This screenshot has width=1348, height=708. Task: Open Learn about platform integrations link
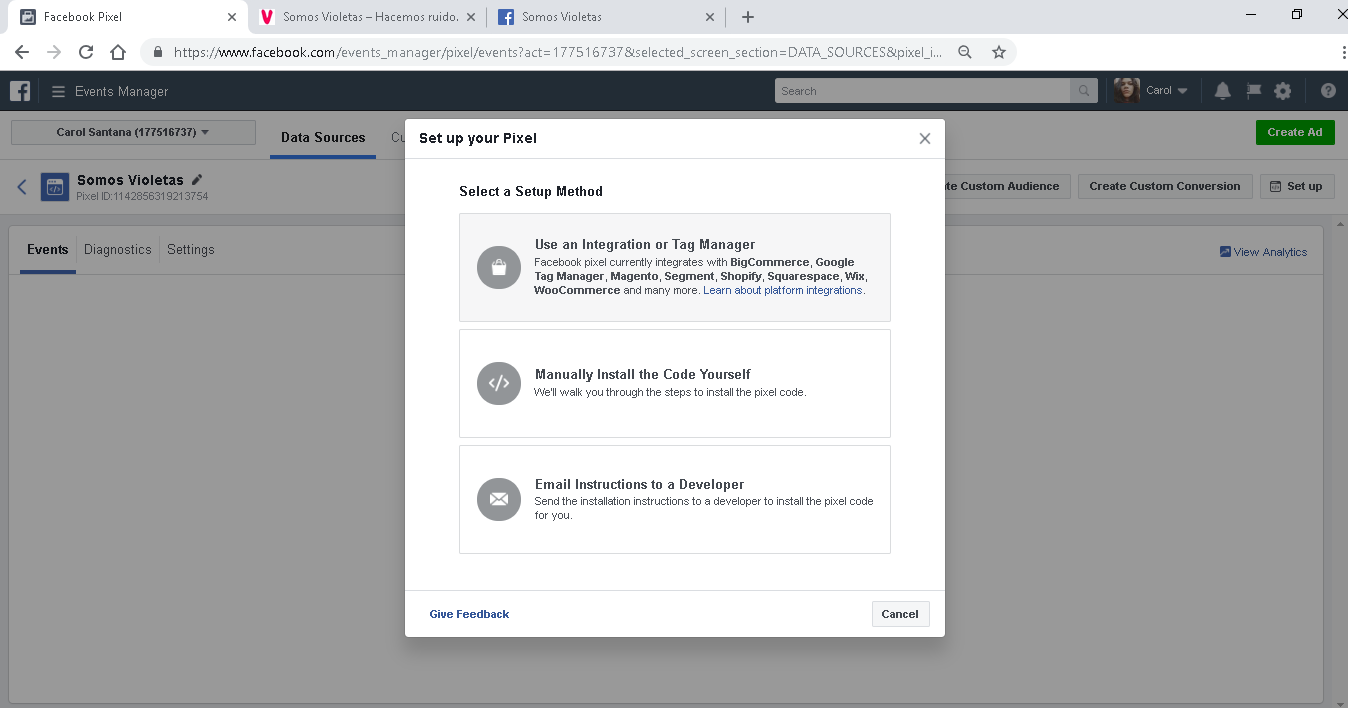click(x=783, y=290)
